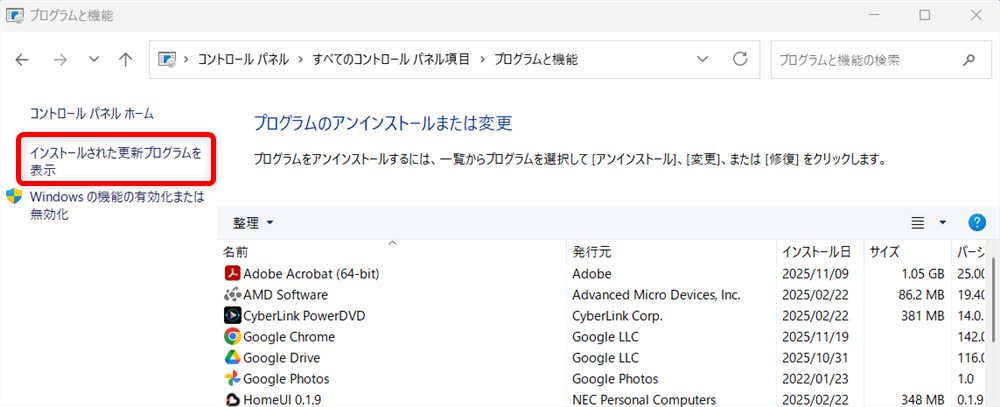1000x407 pixels.
Task: Click the window title bar app icon
Action: [14, 15]
